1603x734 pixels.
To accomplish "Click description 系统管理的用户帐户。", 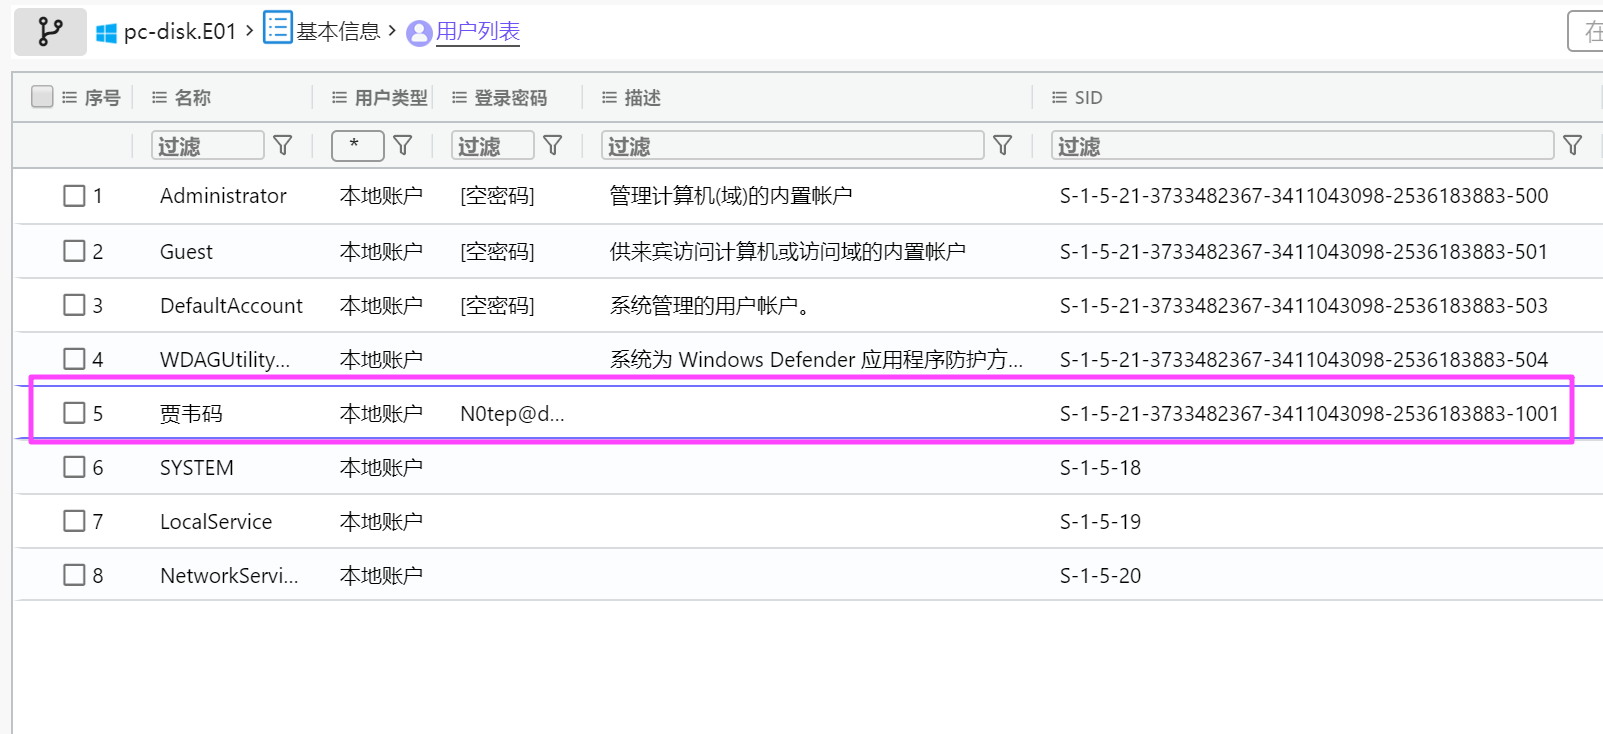I will click(710, 305).
